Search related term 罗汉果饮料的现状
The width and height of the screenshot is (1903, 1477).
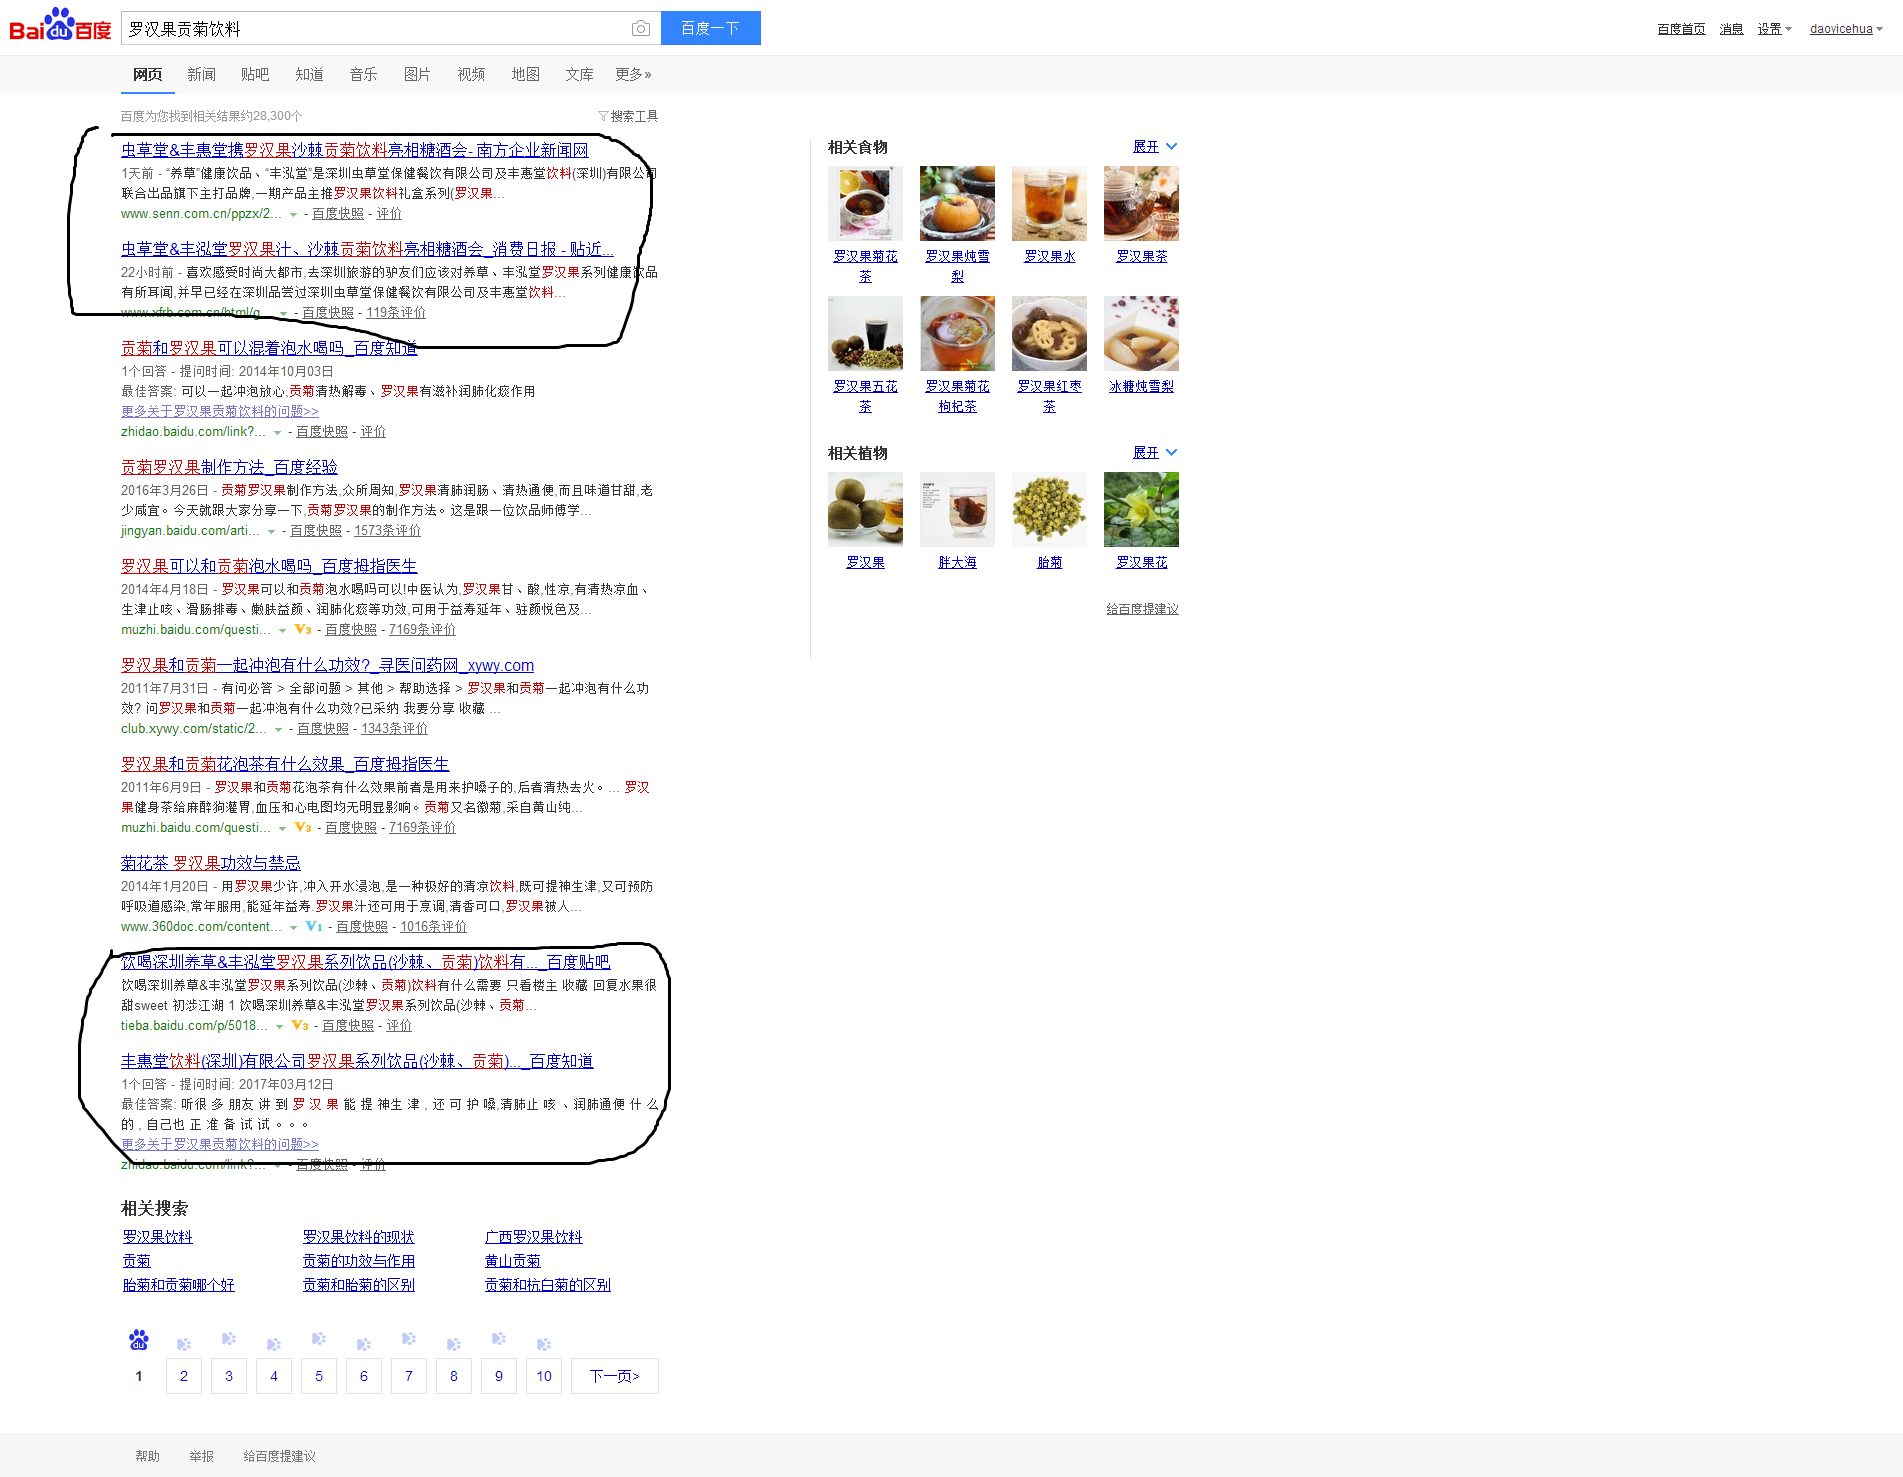358,1237
